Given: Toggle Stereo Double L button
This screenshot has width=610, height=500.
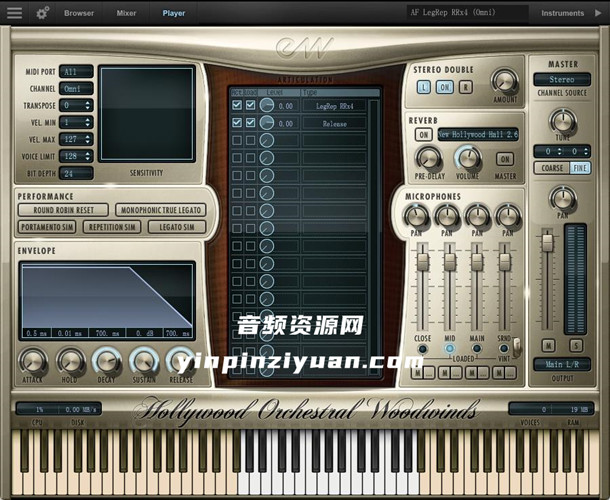Looking at the screenshot, I should (x=424, y=87).
